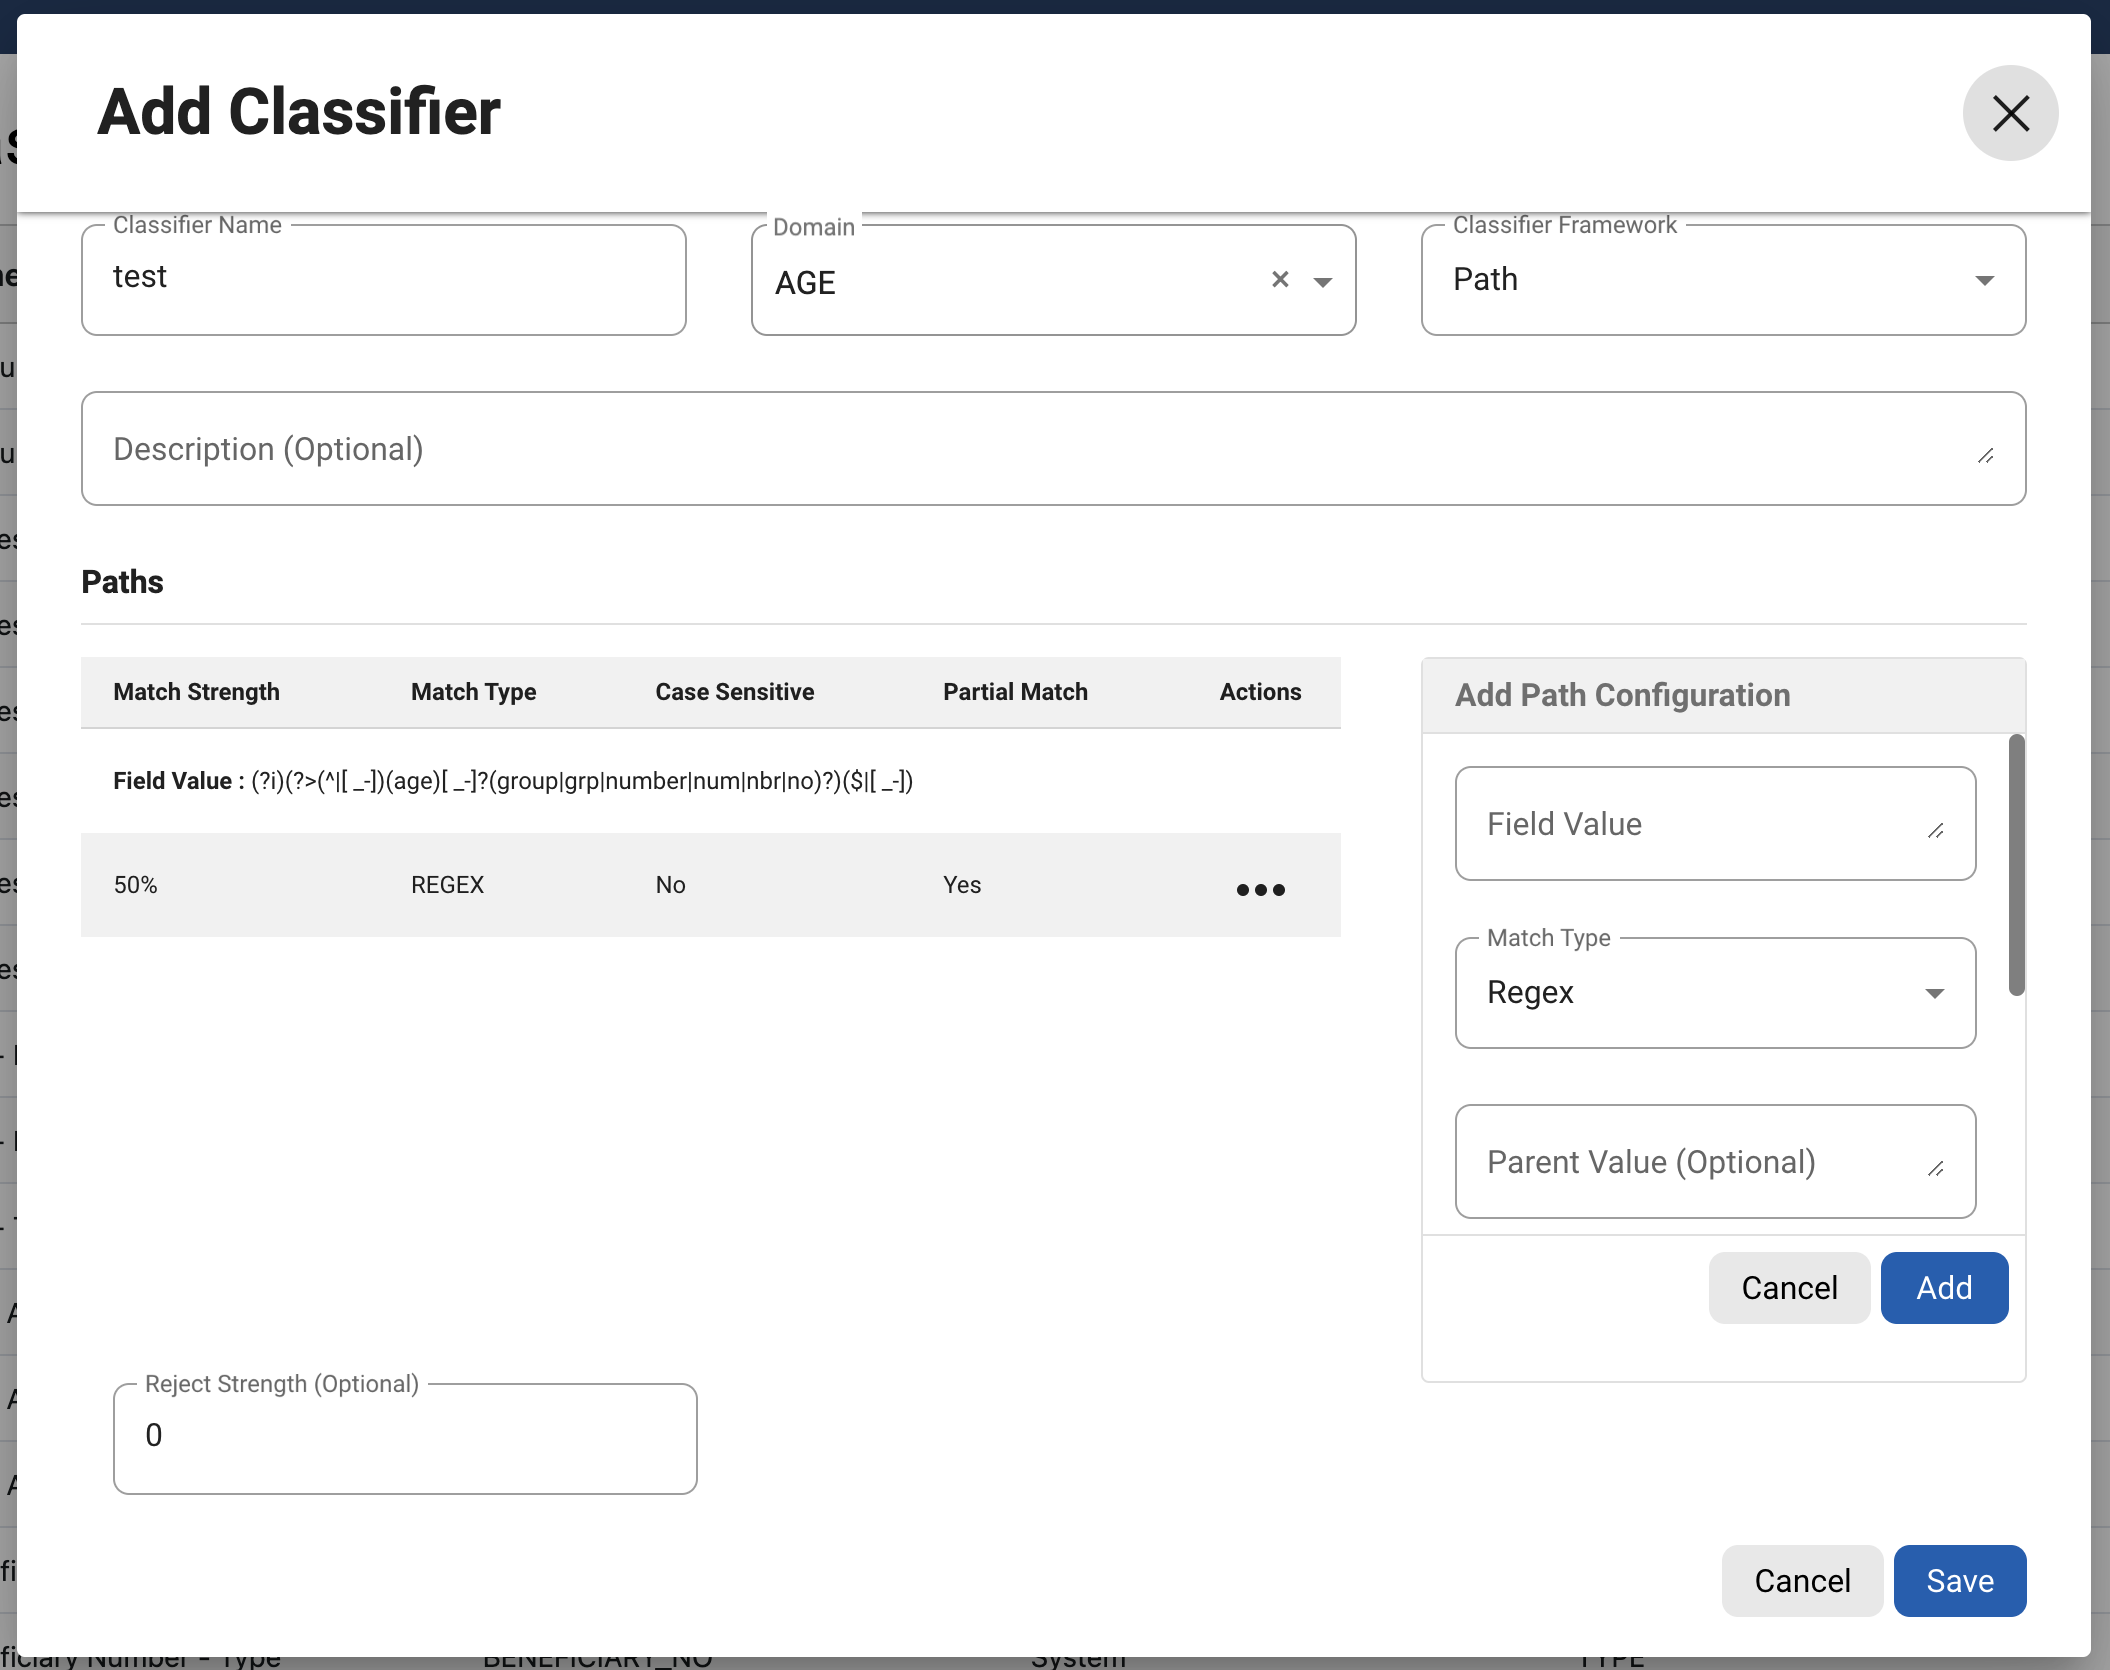
Task: Edit the Classifier Name field containing test
Action: (384, 278)
